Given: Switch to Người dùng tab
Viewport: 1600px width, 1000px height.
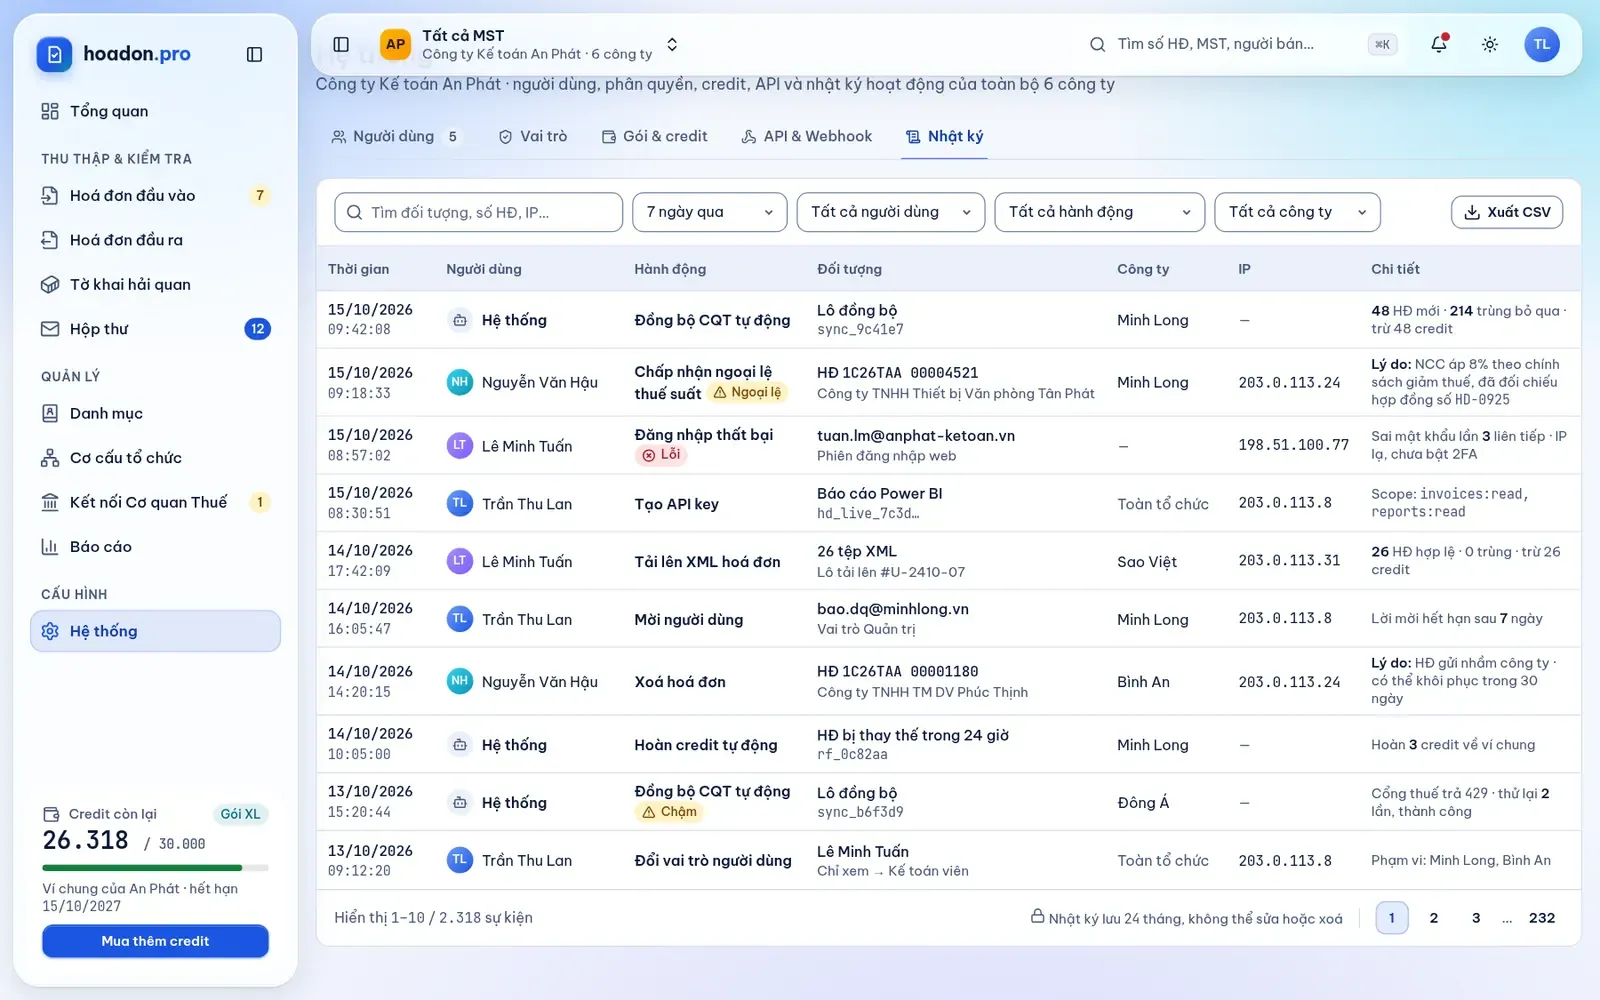Looking at the screenshot, I should (395, 136).
